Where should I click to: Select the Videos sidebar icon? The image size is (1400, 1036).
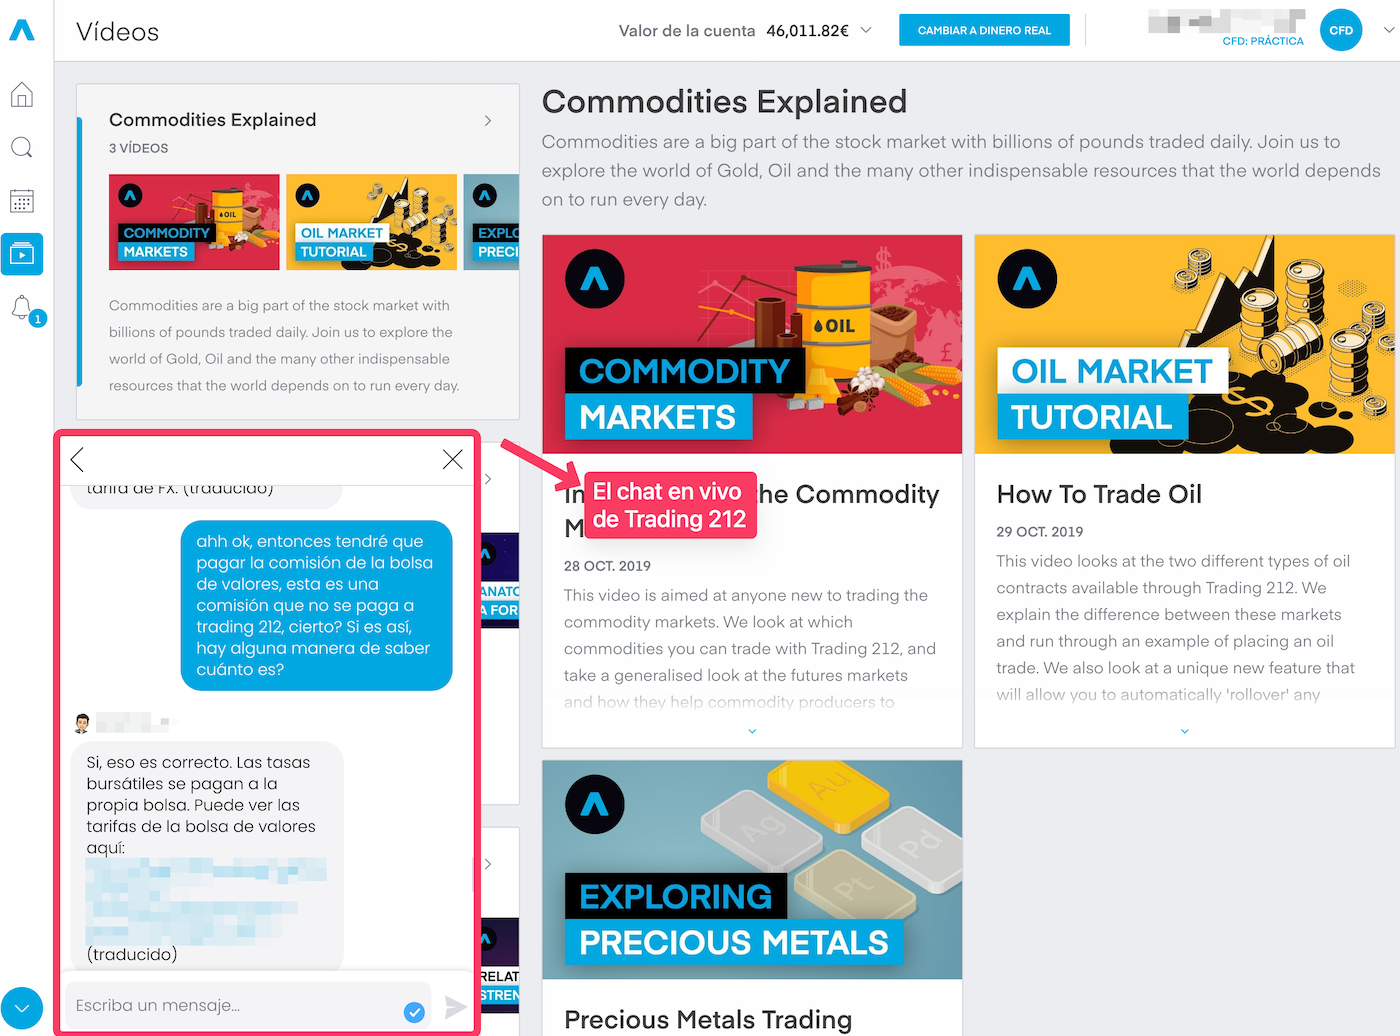22,254
